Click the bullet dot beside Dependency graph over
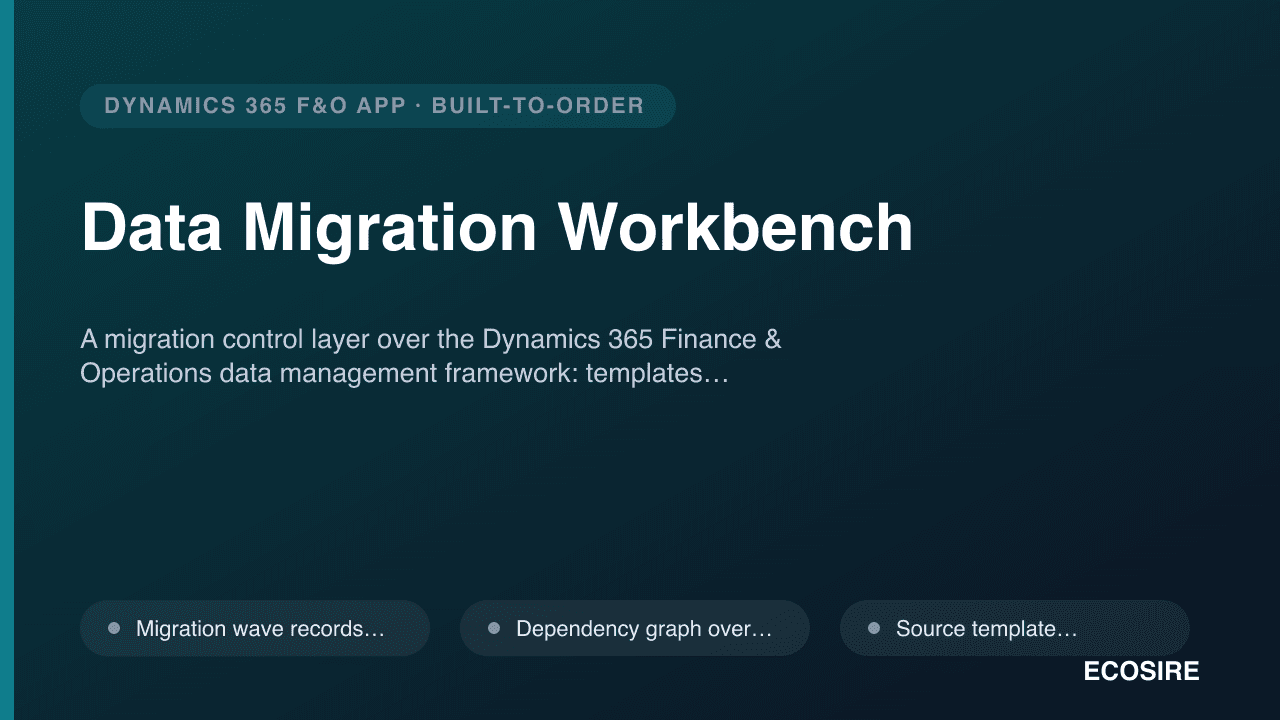 coord(494,628)
